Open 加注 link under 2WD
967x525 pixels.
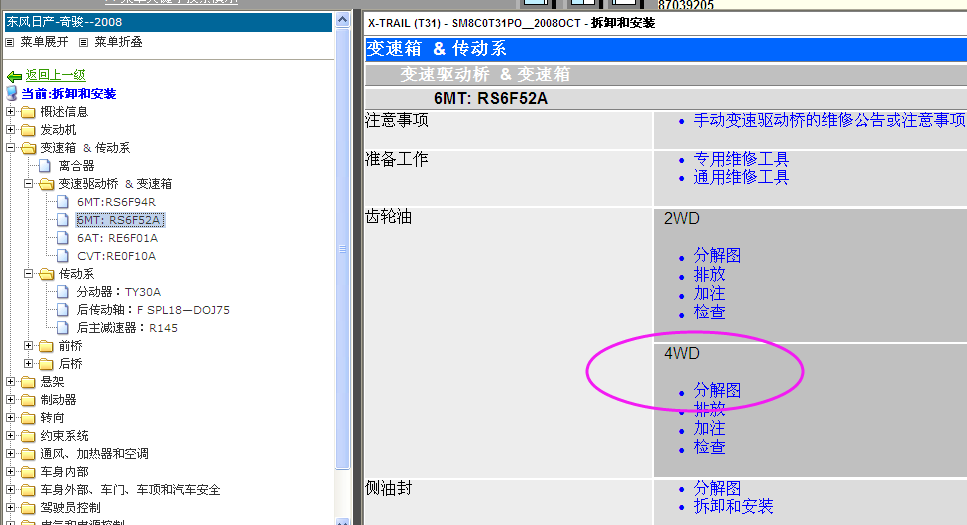[x=709, y=293]
